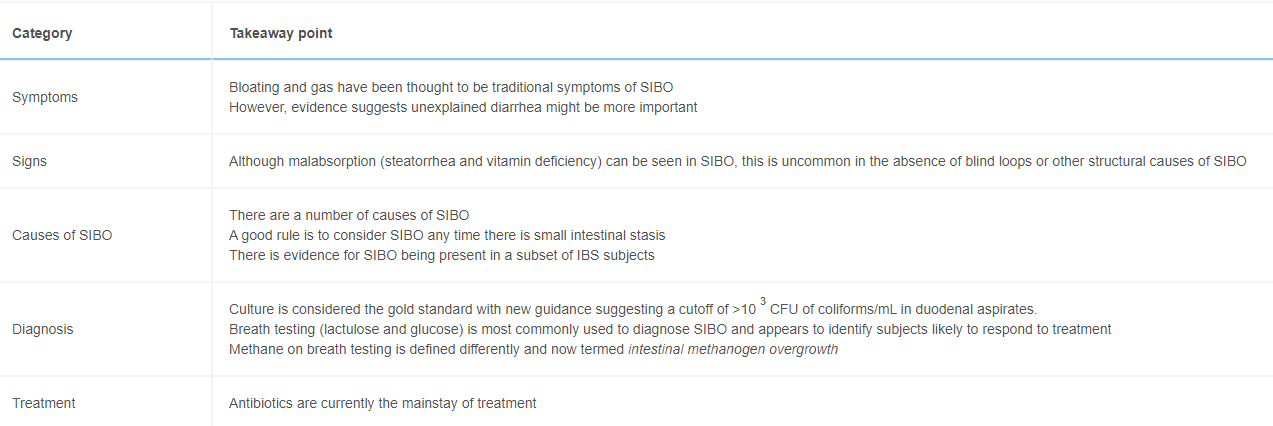Click the sentence about IBS subjects

click(x=441, y=255)
